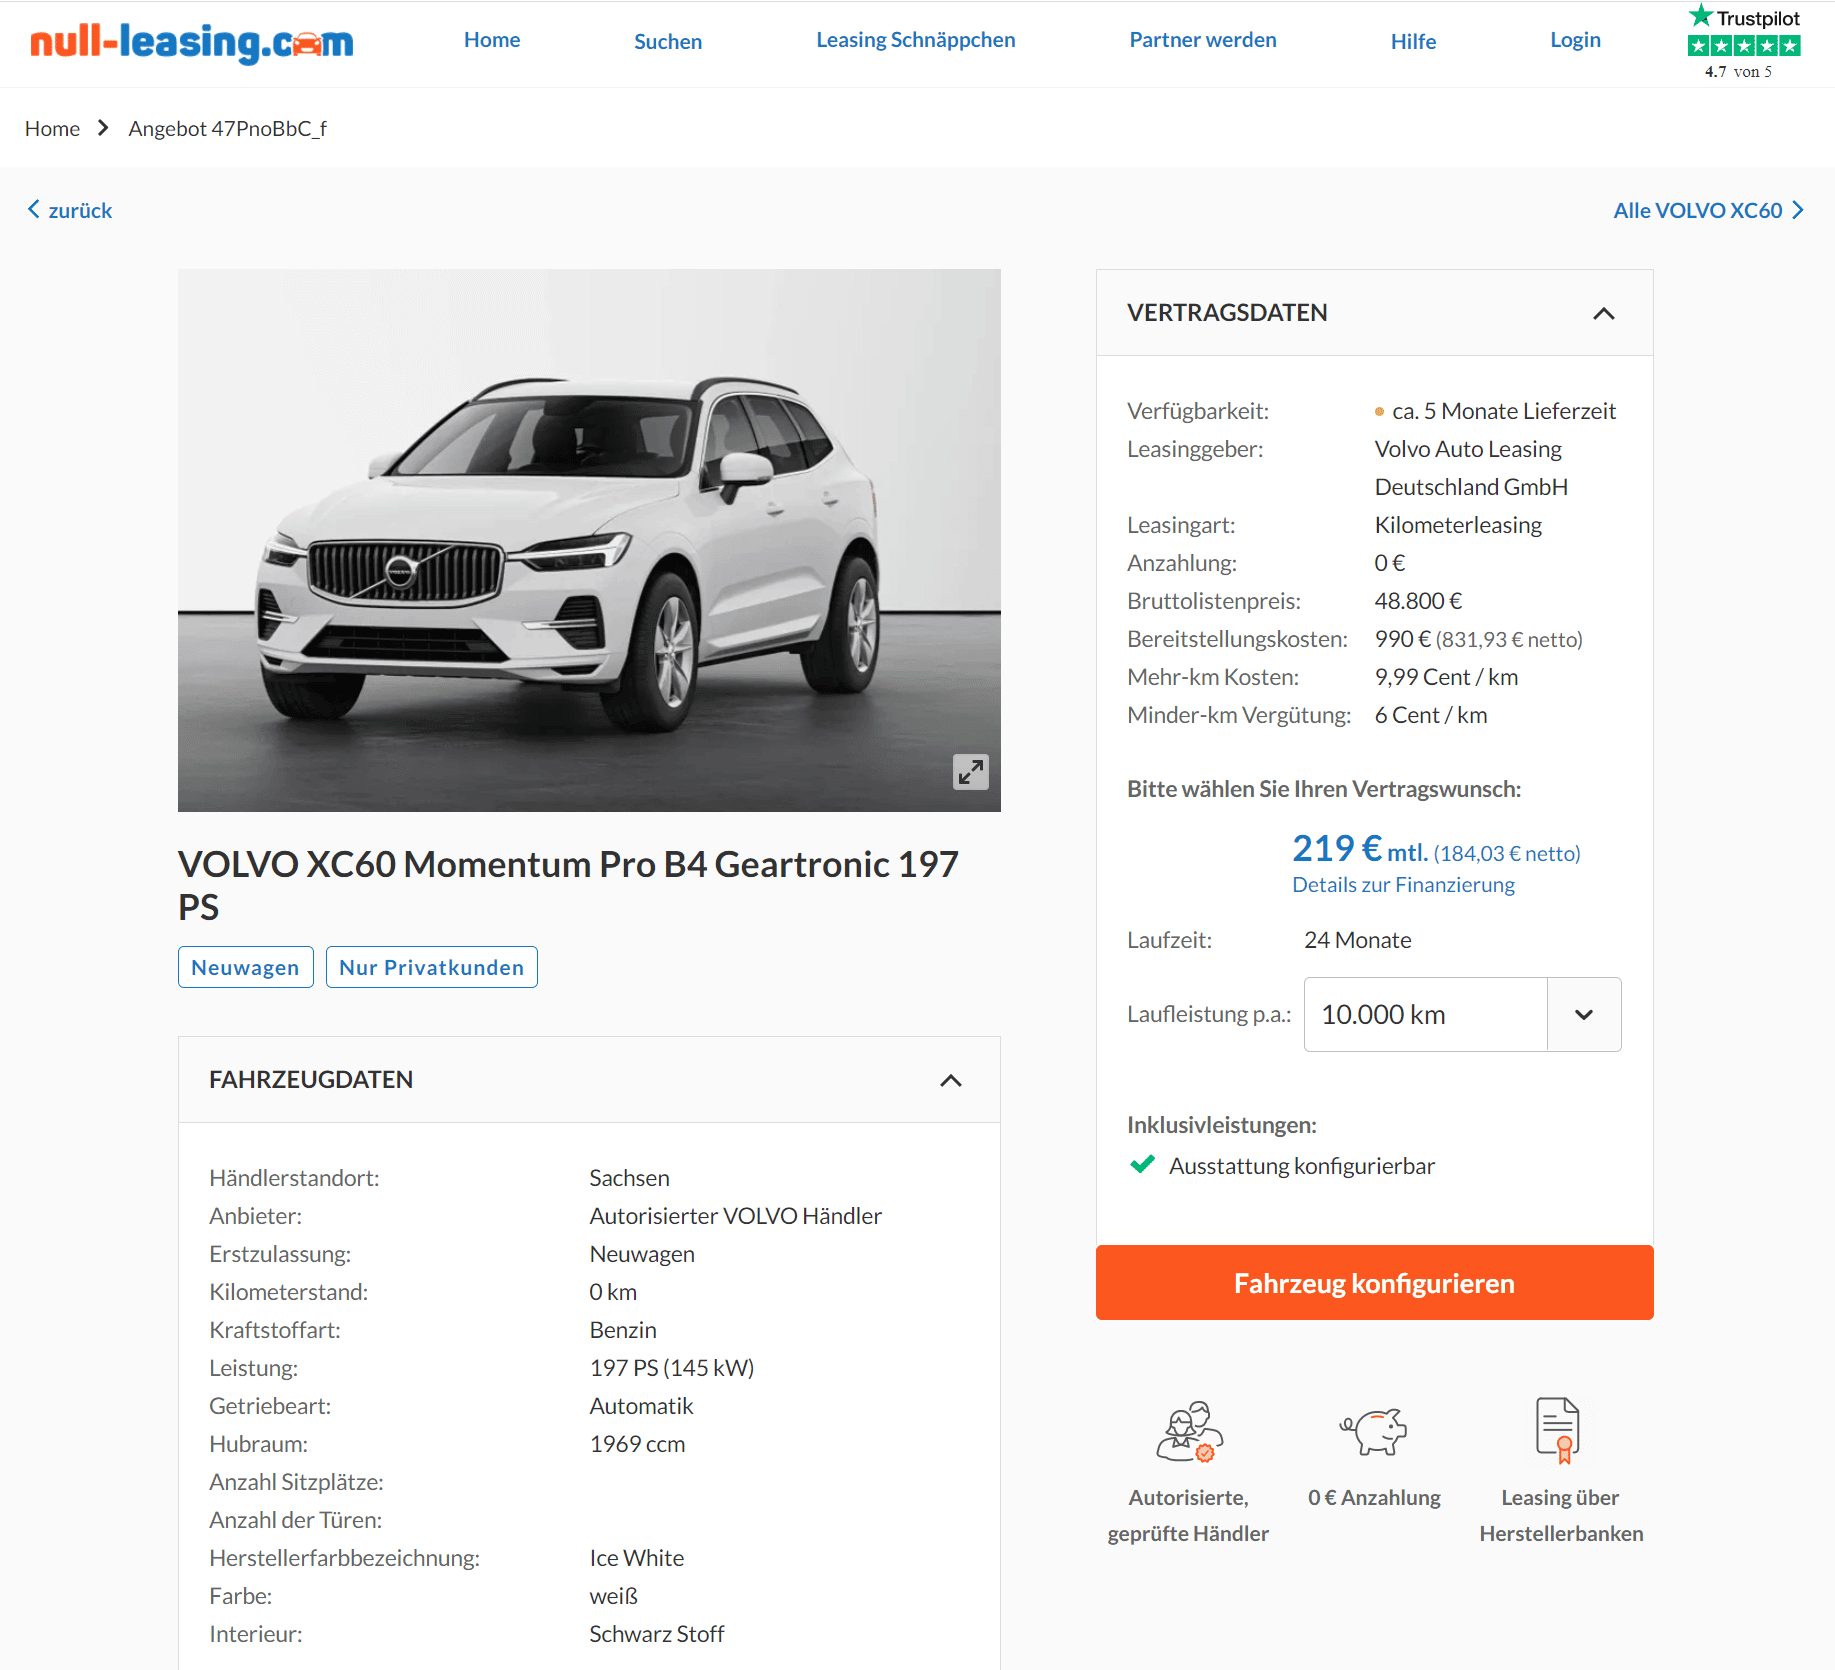The image size is (1835, 1670).
Task: Click 'Schwarz Stoff' Interieur value
Action: [x=656, y=1634]
